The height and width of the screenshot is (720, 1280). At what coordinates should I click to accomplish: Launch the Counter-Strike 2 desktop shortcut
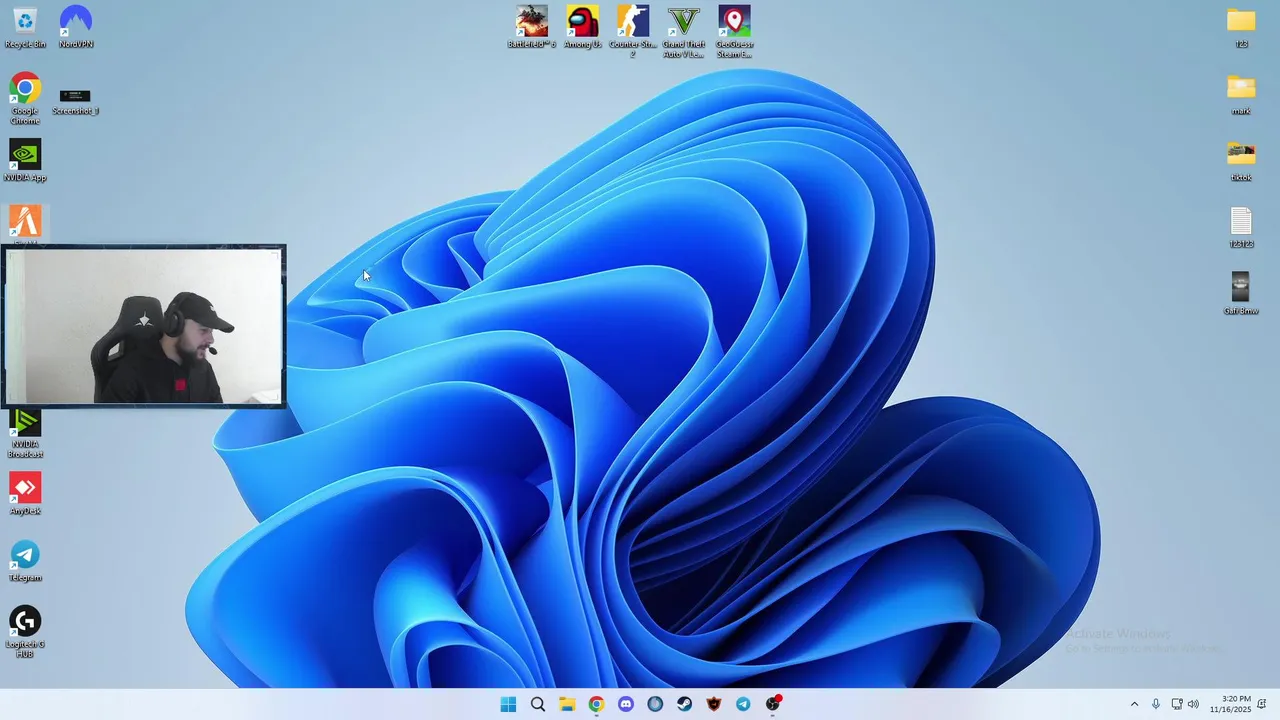632,32
